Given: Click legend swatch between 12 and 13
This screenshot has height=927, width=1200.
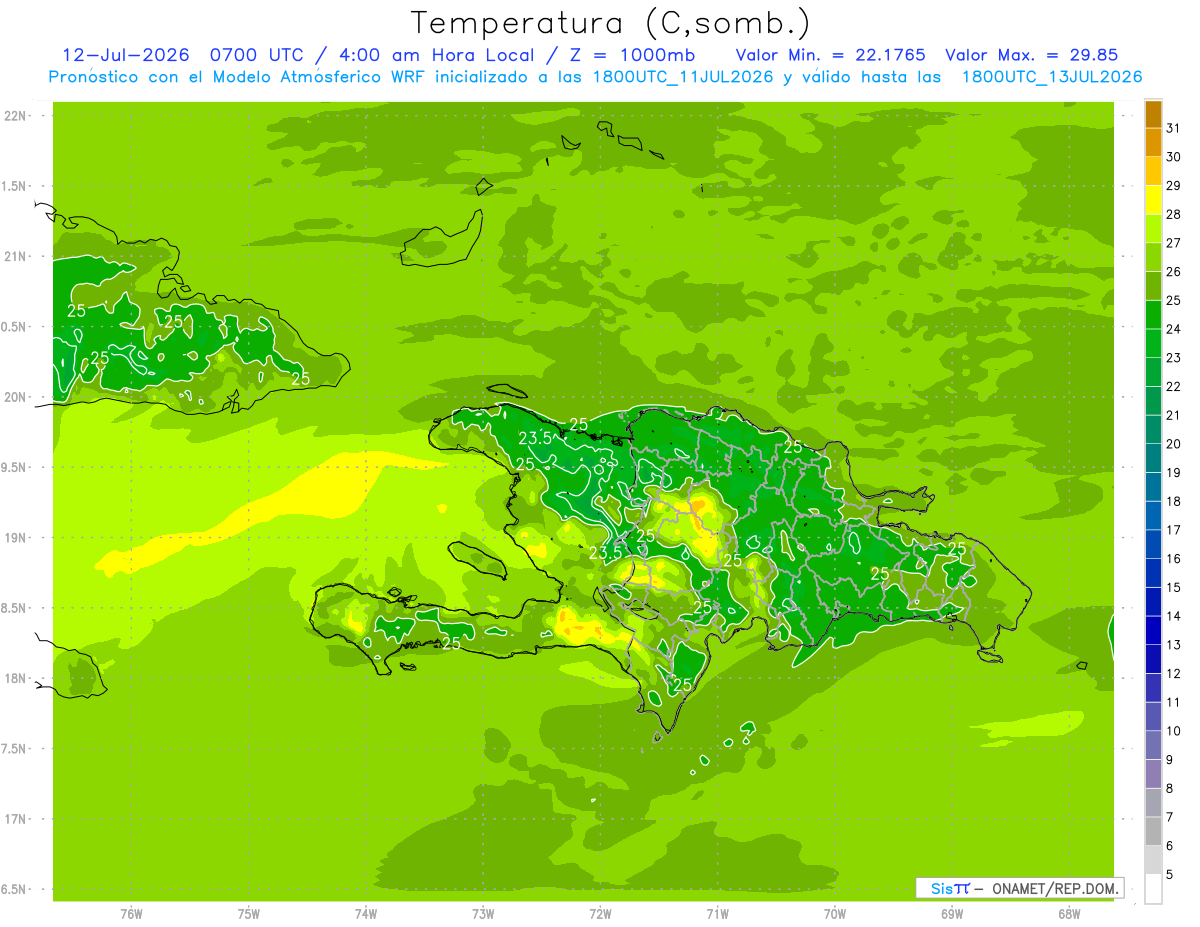Looking at the screenshot, I should [x=1153, y=659].
